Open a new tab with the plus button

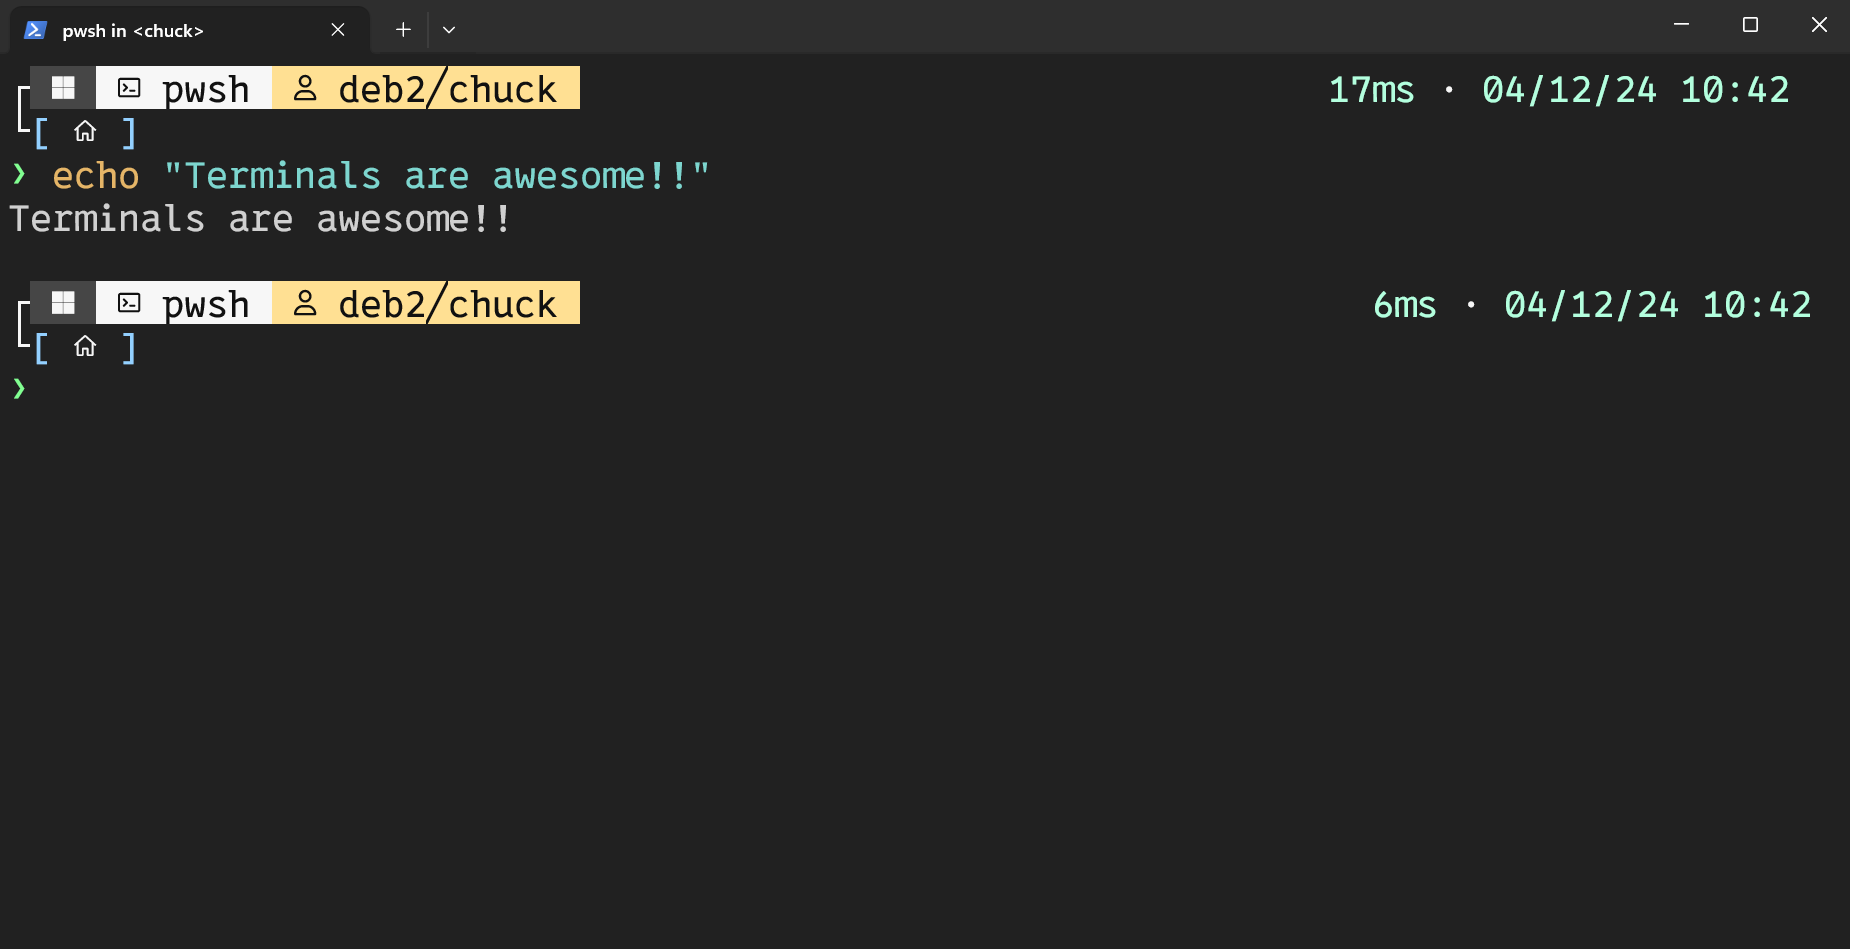click(403, 30)
